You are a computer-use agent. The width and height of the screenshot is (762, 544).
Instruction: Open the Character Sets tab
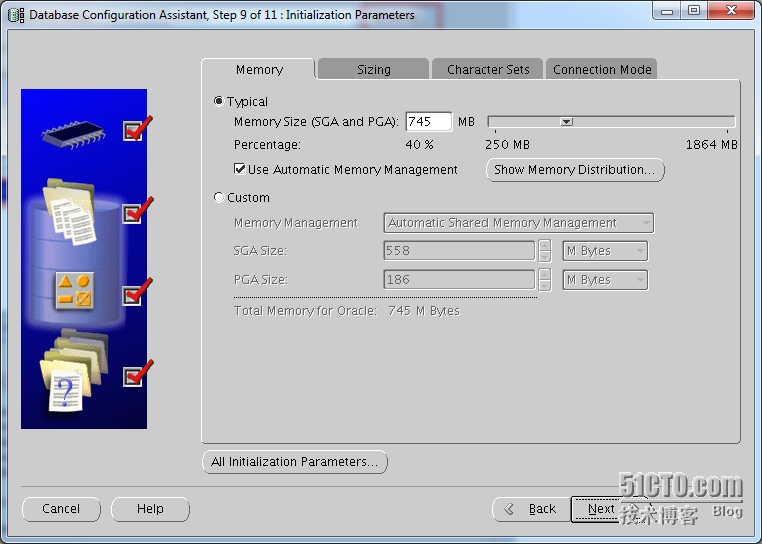tap(487, 70)
